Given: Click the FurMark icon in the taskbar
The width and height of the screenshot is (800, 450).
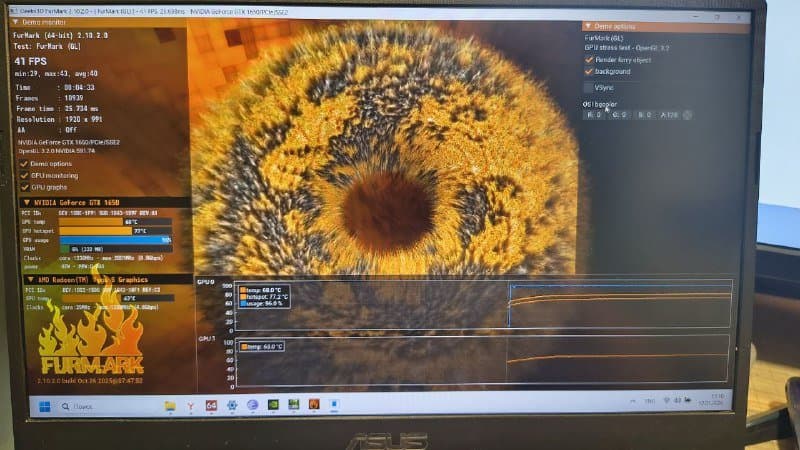Looking at the screenshot, I should (x=314, y=405).
